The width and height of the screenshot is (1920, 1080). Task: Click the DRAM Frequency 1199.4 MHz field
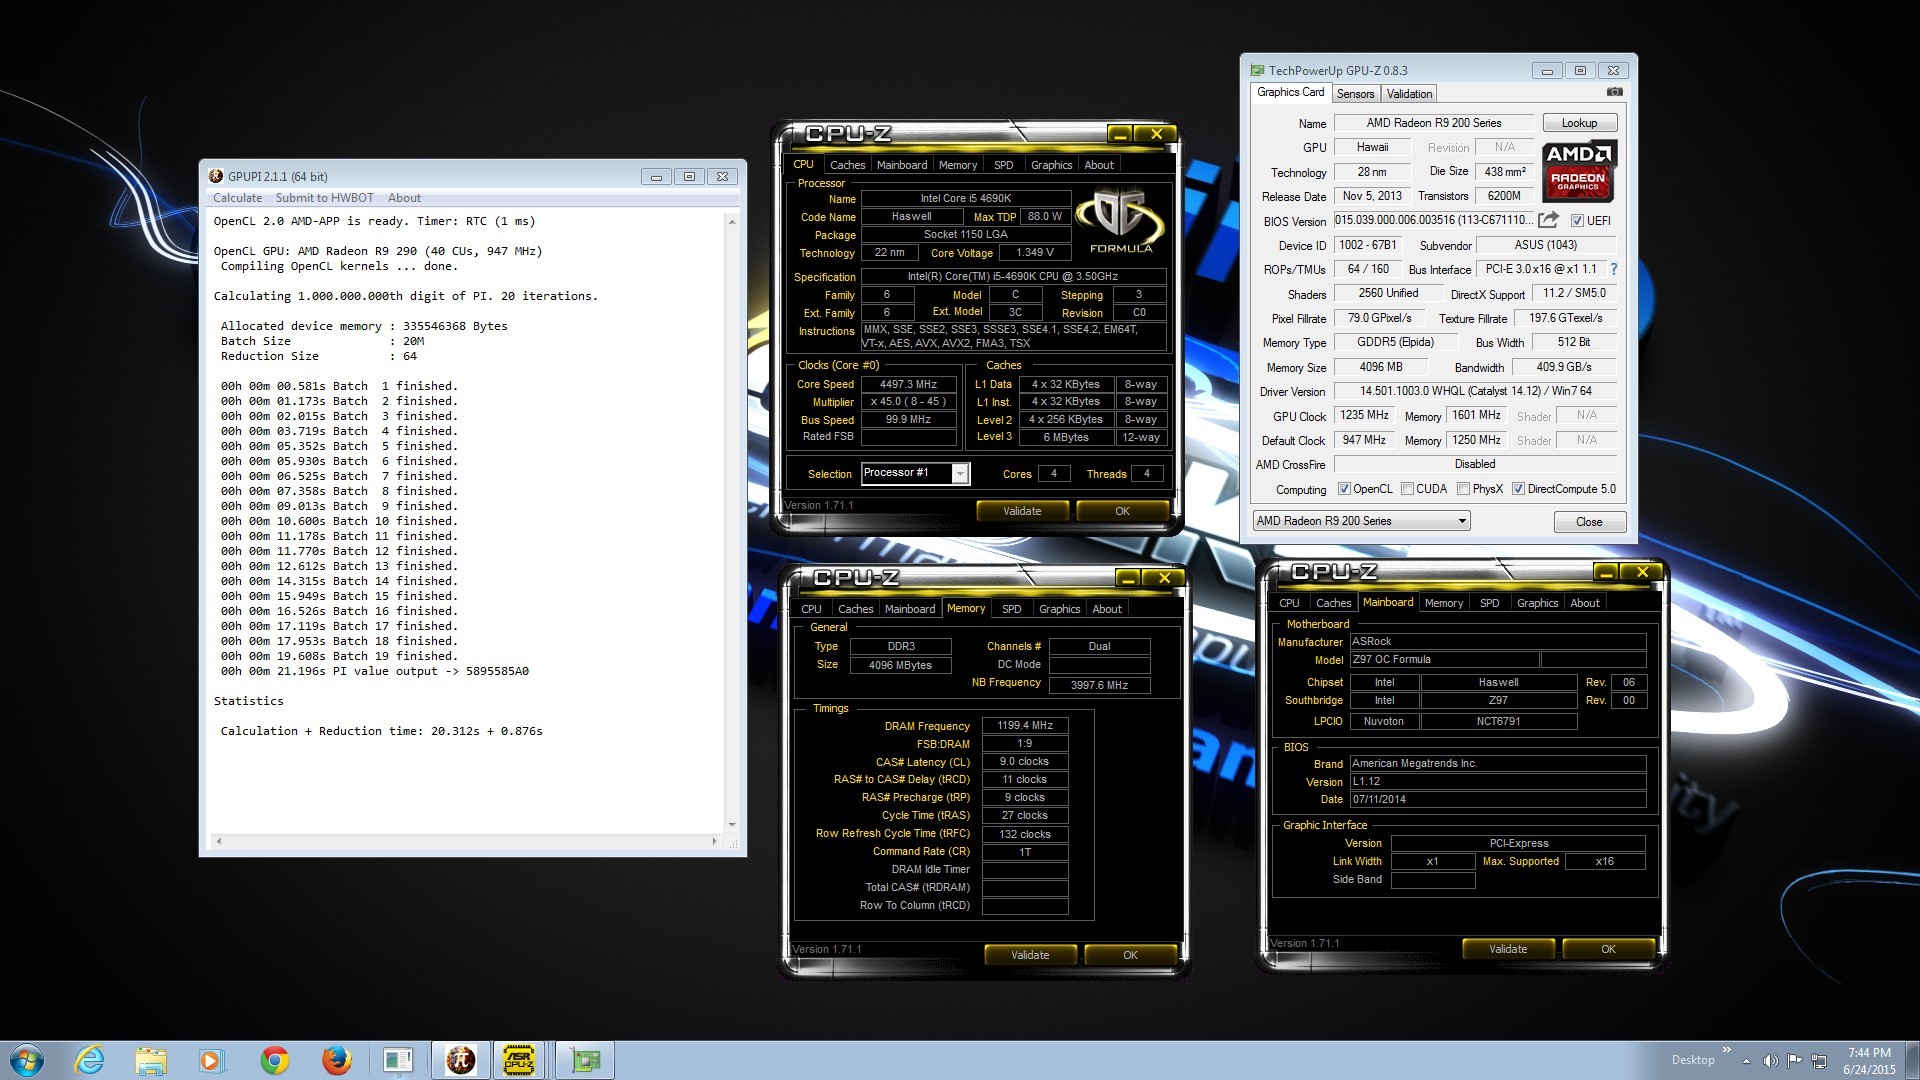[1025, 725]
